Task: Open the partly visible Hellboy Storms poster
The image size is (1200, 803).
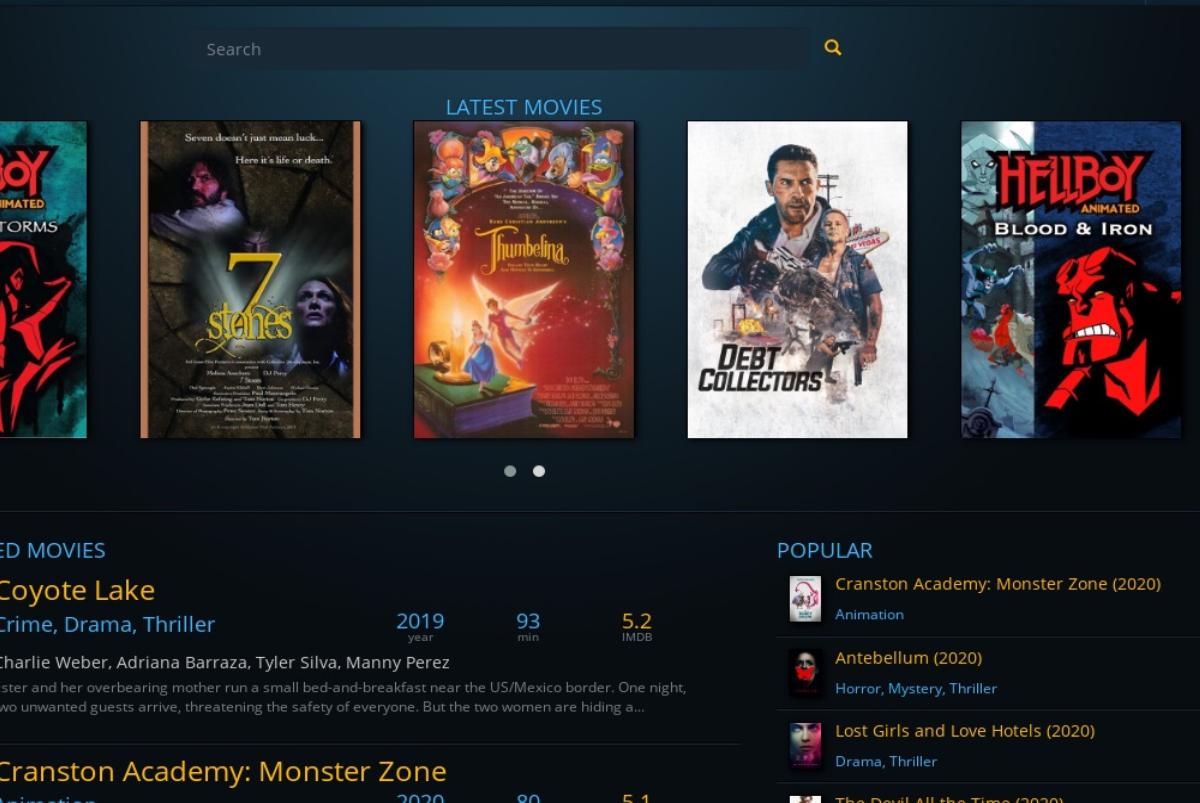Action: tap(43, 279)
